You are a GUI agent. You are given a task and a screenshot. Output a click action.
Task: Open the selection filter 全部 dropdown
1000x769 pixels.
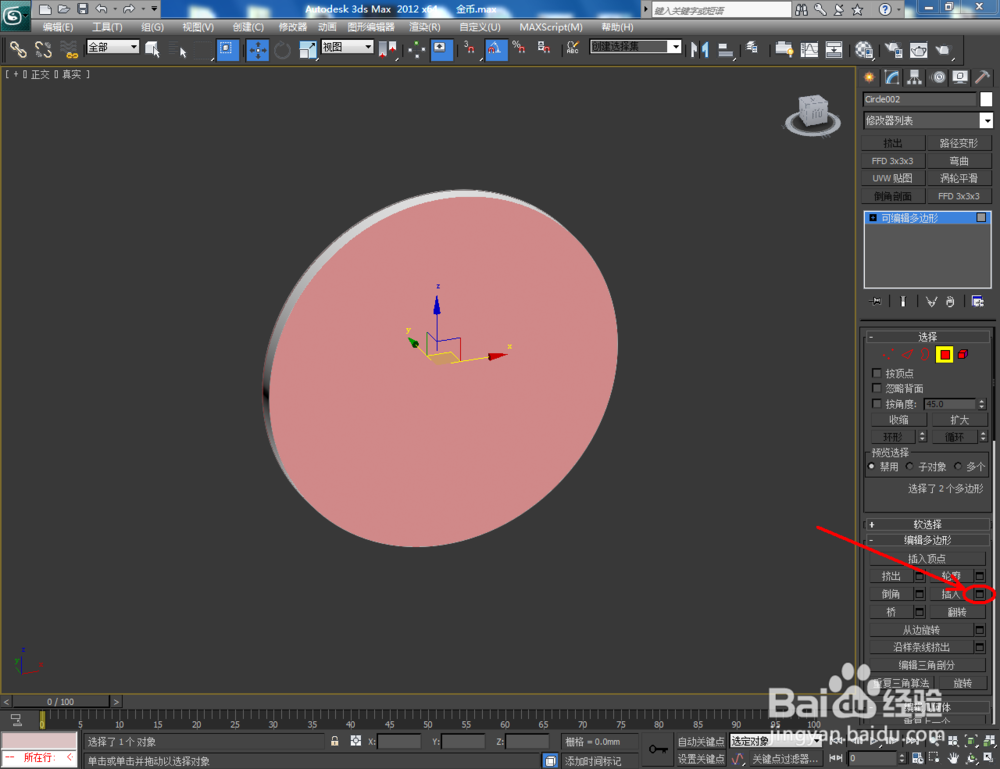[x=112, y=46]
